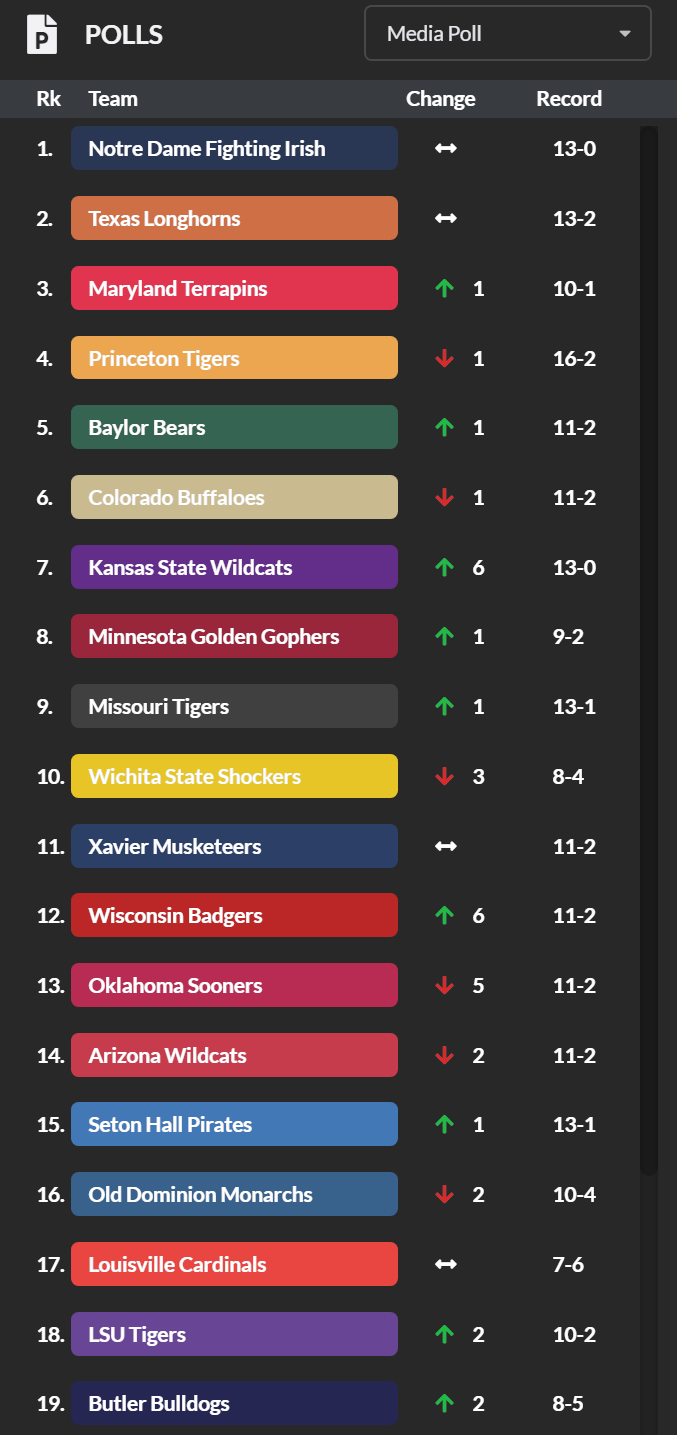Click the no-change arrow for Louisville Cardinals

coord(445,1264)
